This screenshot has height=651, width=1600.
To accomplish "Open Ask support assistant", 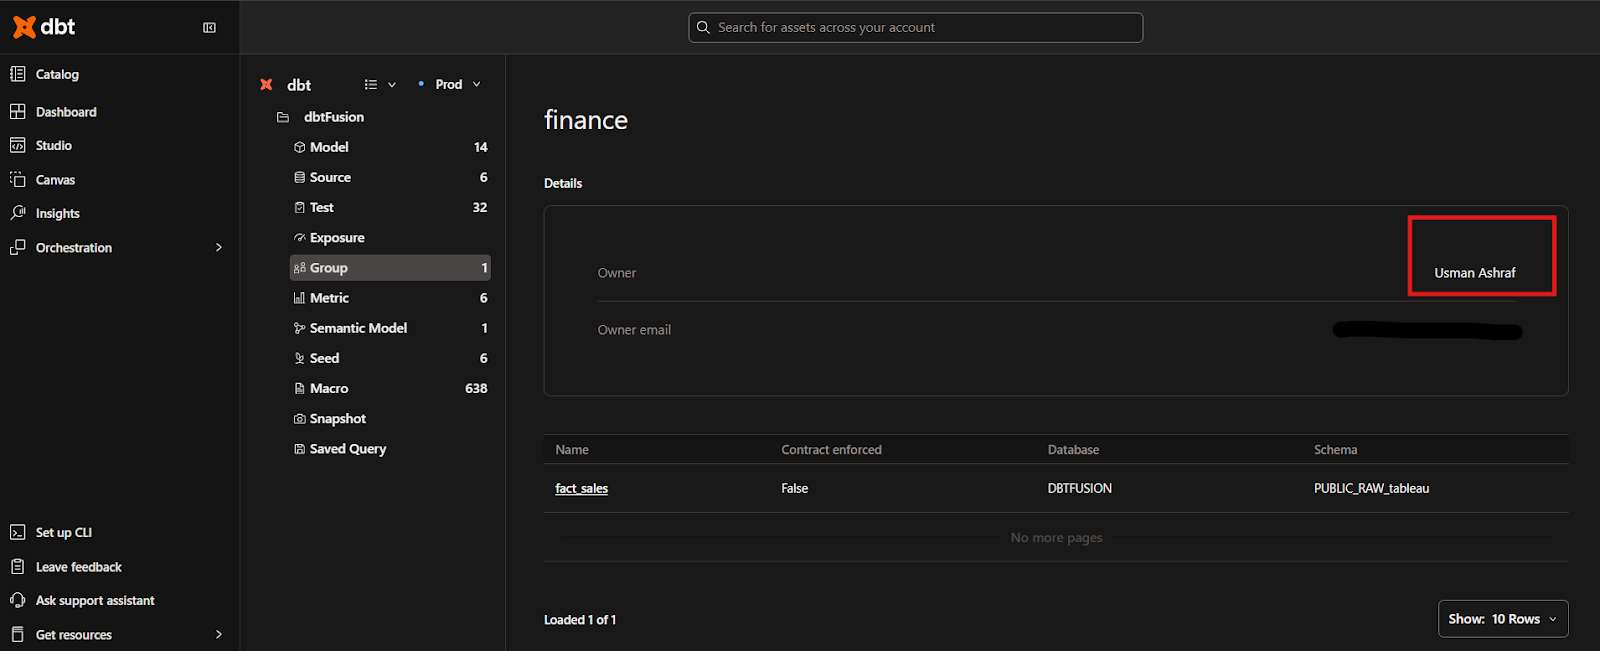I will click(94, 601).
